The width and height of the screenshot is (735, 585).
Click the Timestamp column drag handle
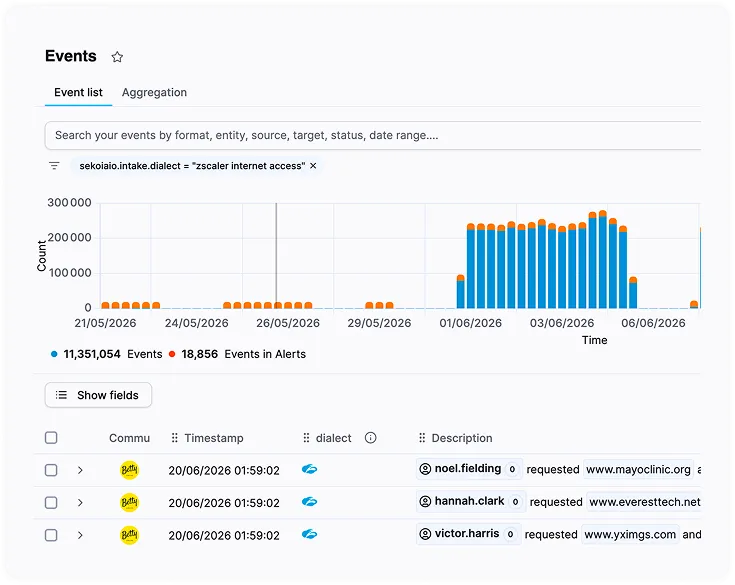174,438
